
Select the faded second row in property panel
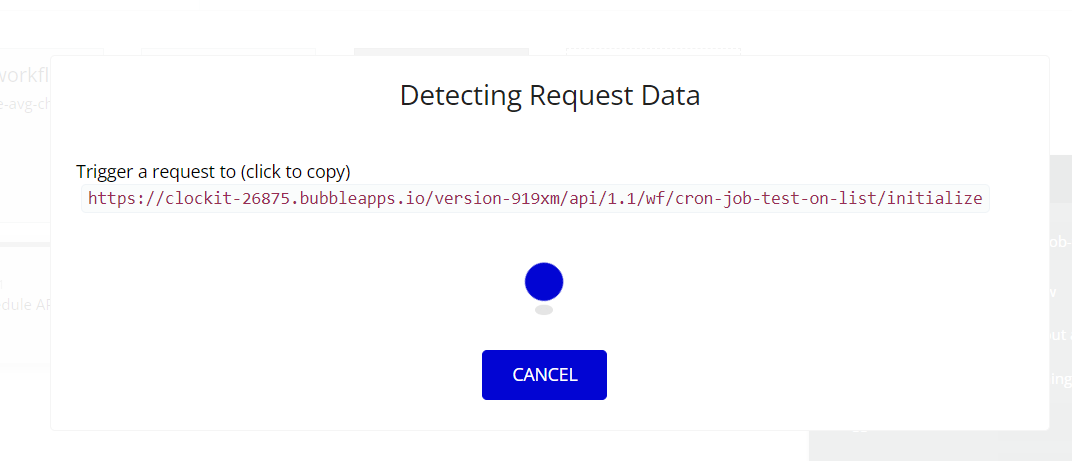click(x=1060, y=292)
